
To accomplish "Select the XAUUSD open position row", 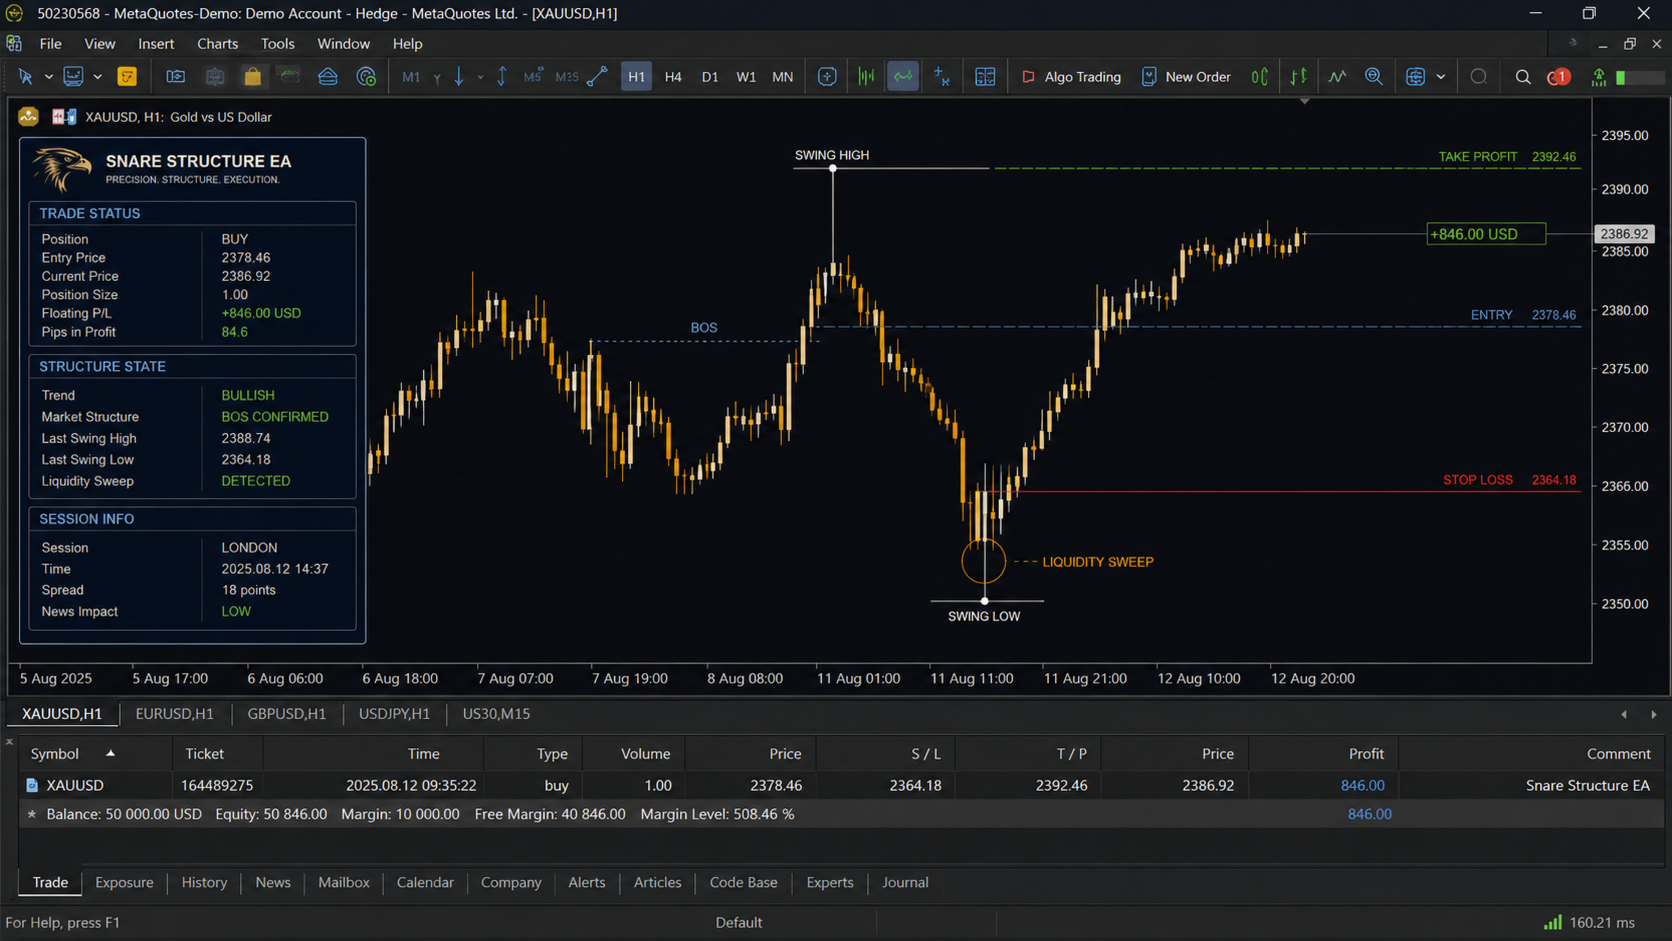I will [840, 785].
